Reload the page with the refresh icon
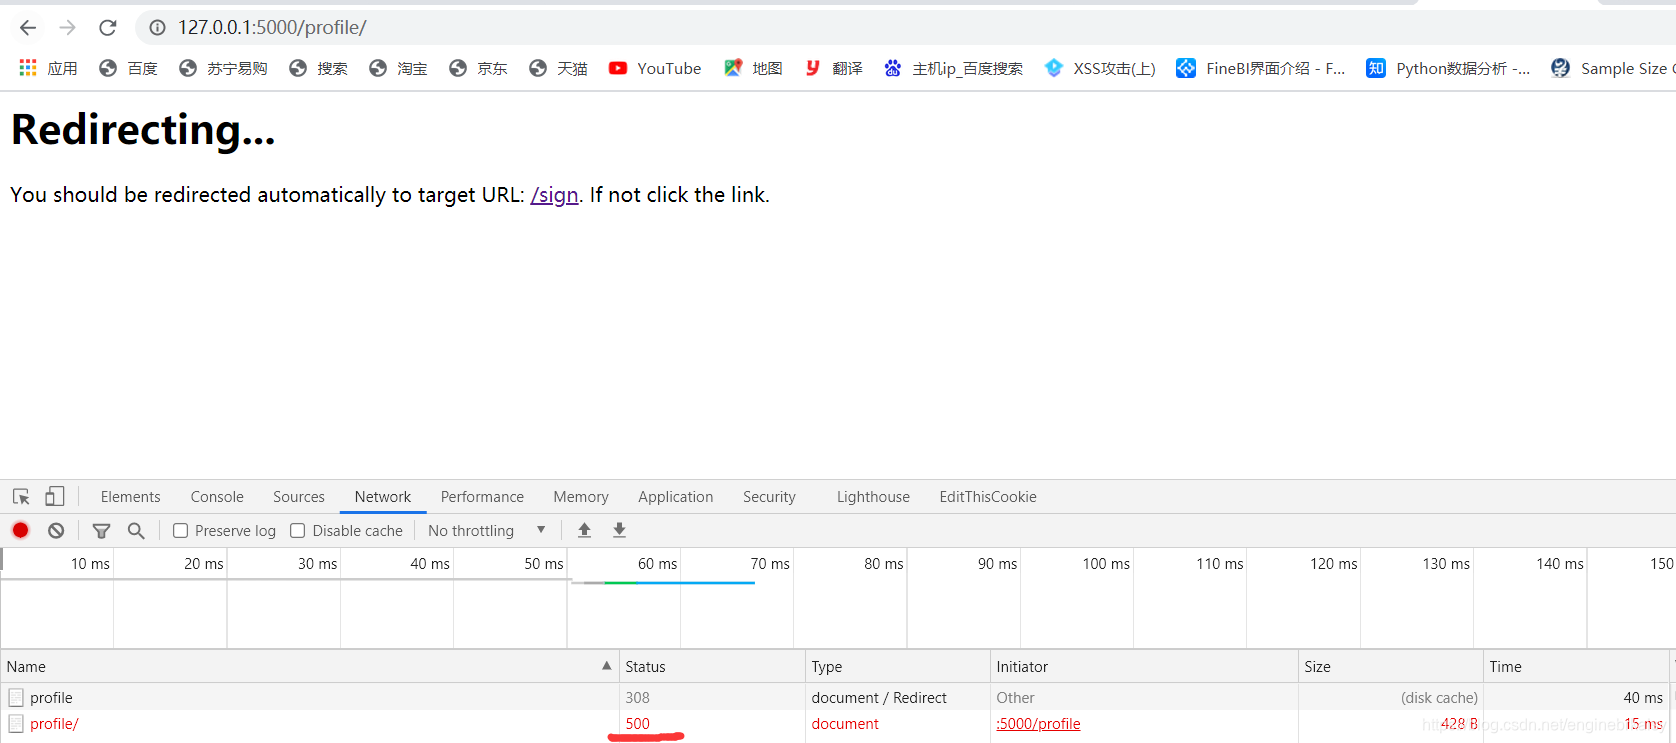 click(x=108, y=27)
